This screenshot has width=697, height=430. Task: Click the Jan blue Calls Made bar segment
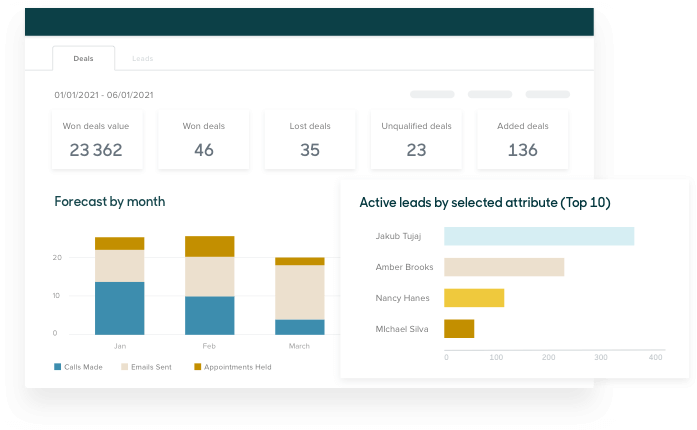(120, 308)
